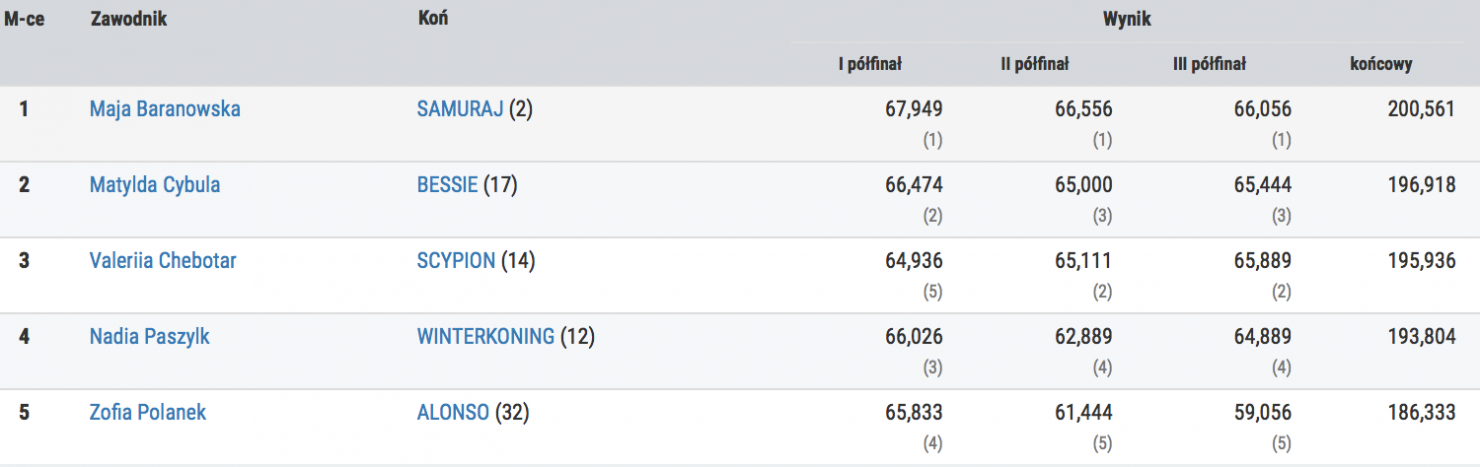The width and height of the screenshot is (1480, 467).
Task: Click the Zawodnik column header
Action: [127, 20]
